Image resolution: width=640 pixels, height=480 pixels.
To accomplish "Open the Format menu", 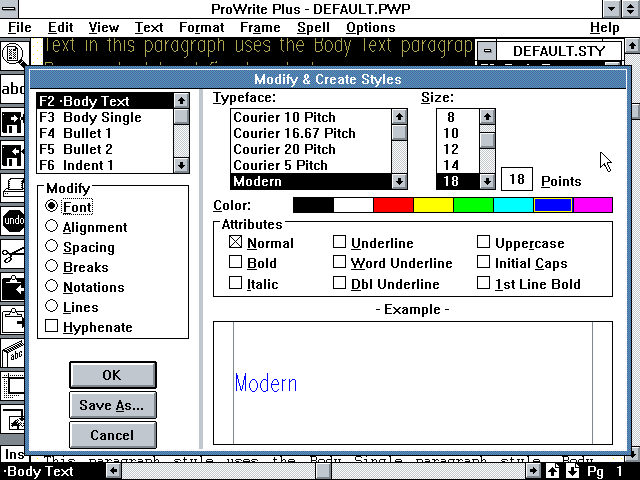I will click(x=202, y=27).
